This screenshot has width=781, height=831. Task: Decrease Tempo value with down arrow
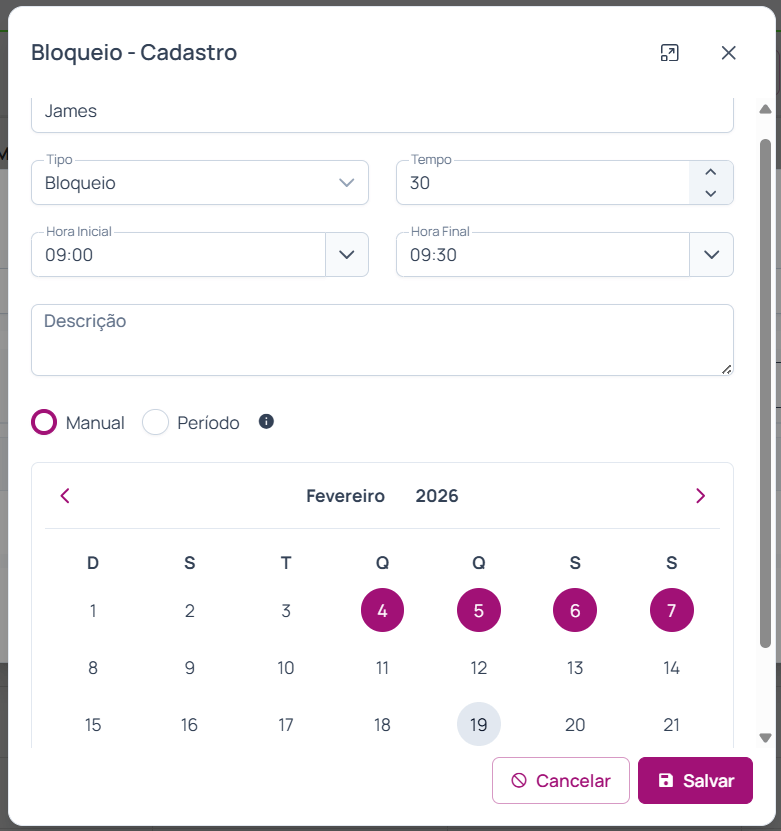(x=711, y=193)
